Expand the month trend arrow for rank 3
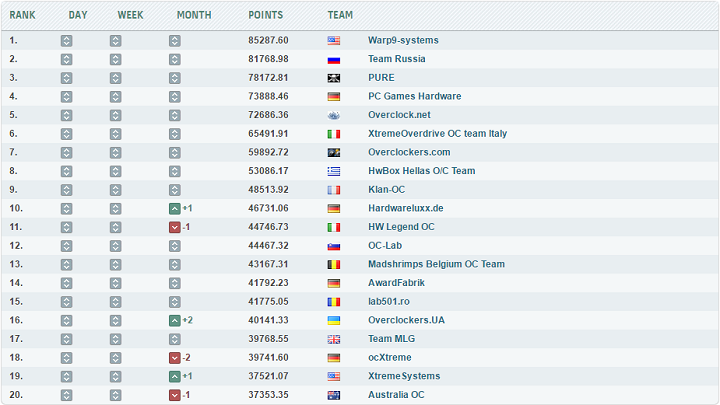This screenshot has height=405, width=720. click(x=175, y=78)
